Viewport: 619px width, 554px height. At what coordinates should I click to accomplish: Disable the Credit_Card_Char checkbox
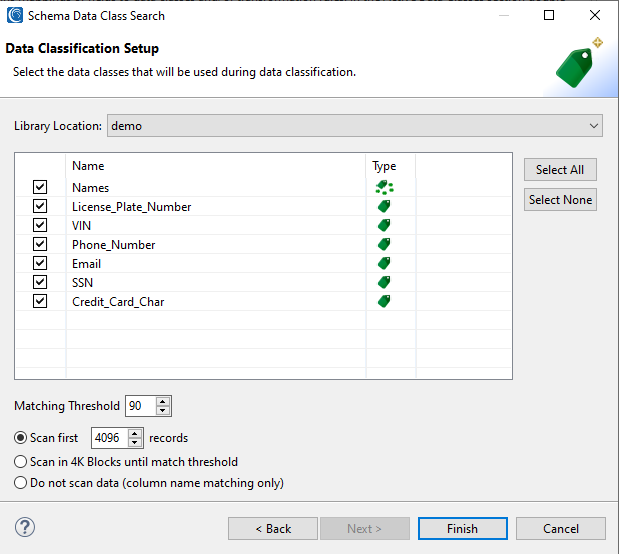[40, 301]
